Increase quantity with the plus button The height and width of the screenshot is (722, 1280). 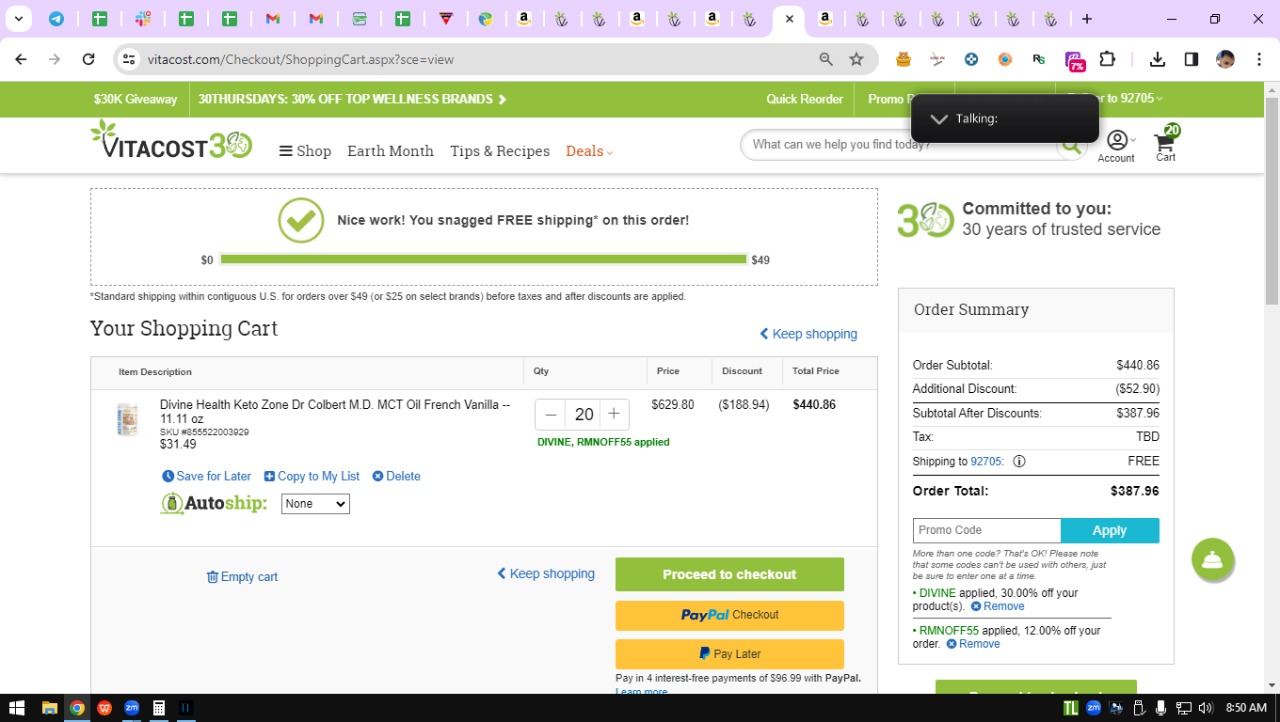(614, 414)
